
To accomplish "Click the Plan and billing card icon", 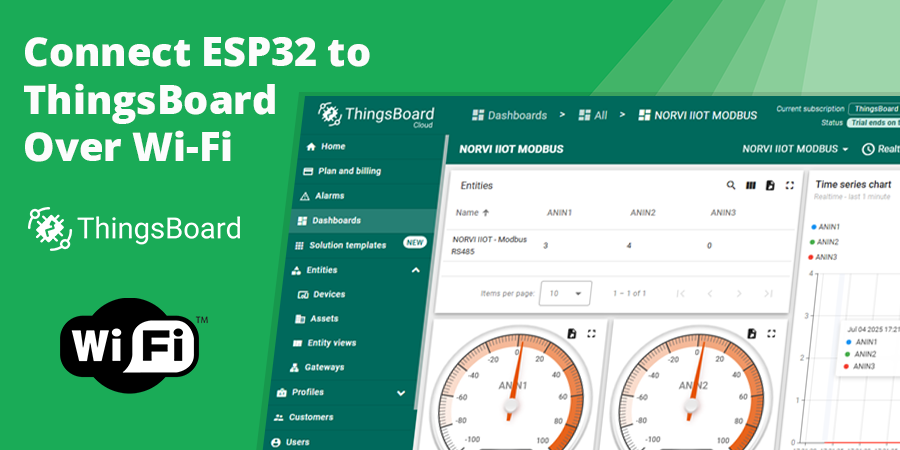I will pos(308,171).
